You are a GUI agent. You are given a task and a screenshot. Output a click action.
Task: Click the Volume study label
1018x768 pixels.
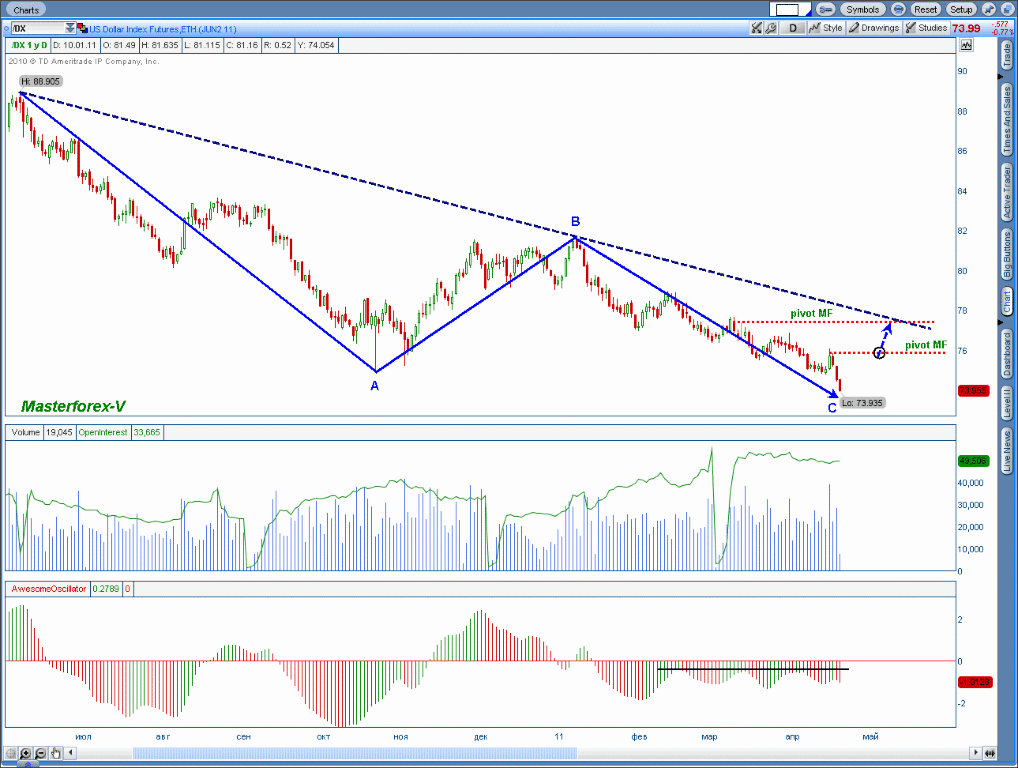pos(25,432)
